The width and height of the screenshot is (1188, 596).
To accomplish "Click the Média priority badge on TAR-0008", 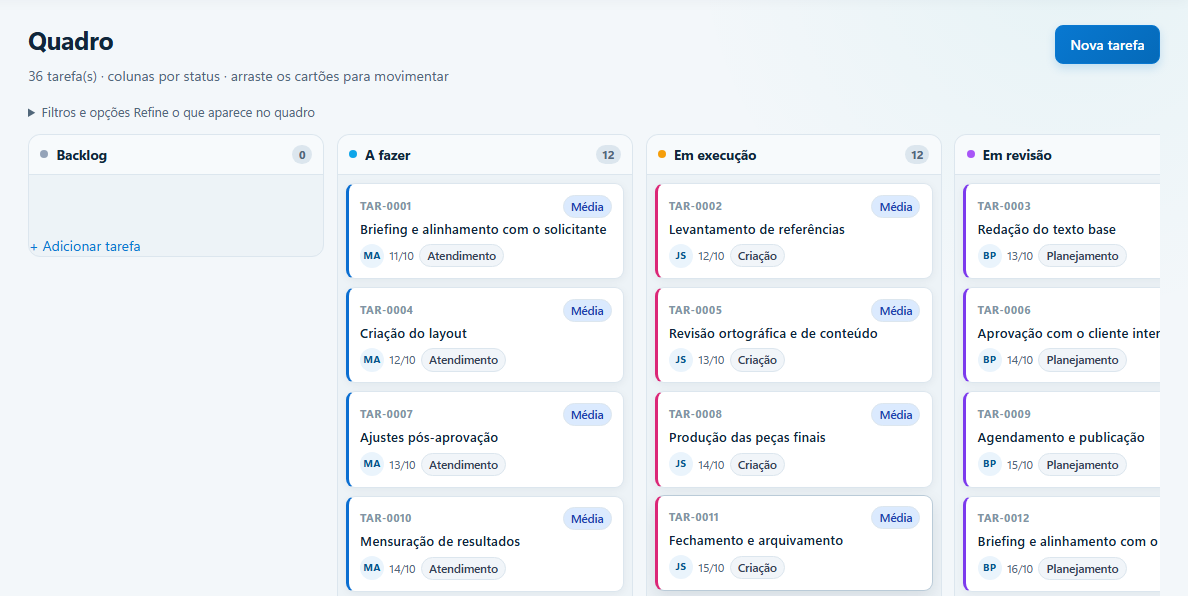I will [896, 415].
